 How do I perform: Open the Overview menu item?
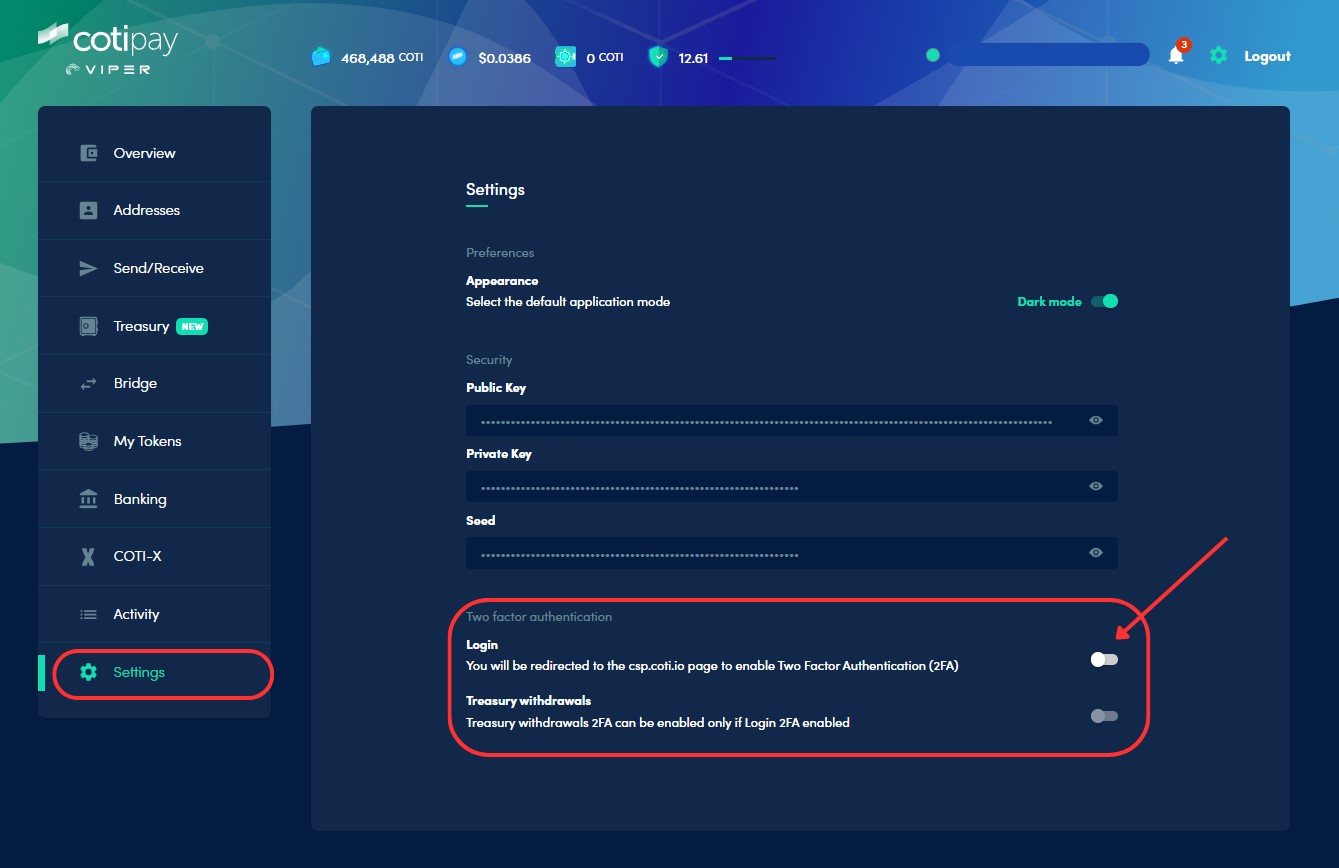point(155,153)
